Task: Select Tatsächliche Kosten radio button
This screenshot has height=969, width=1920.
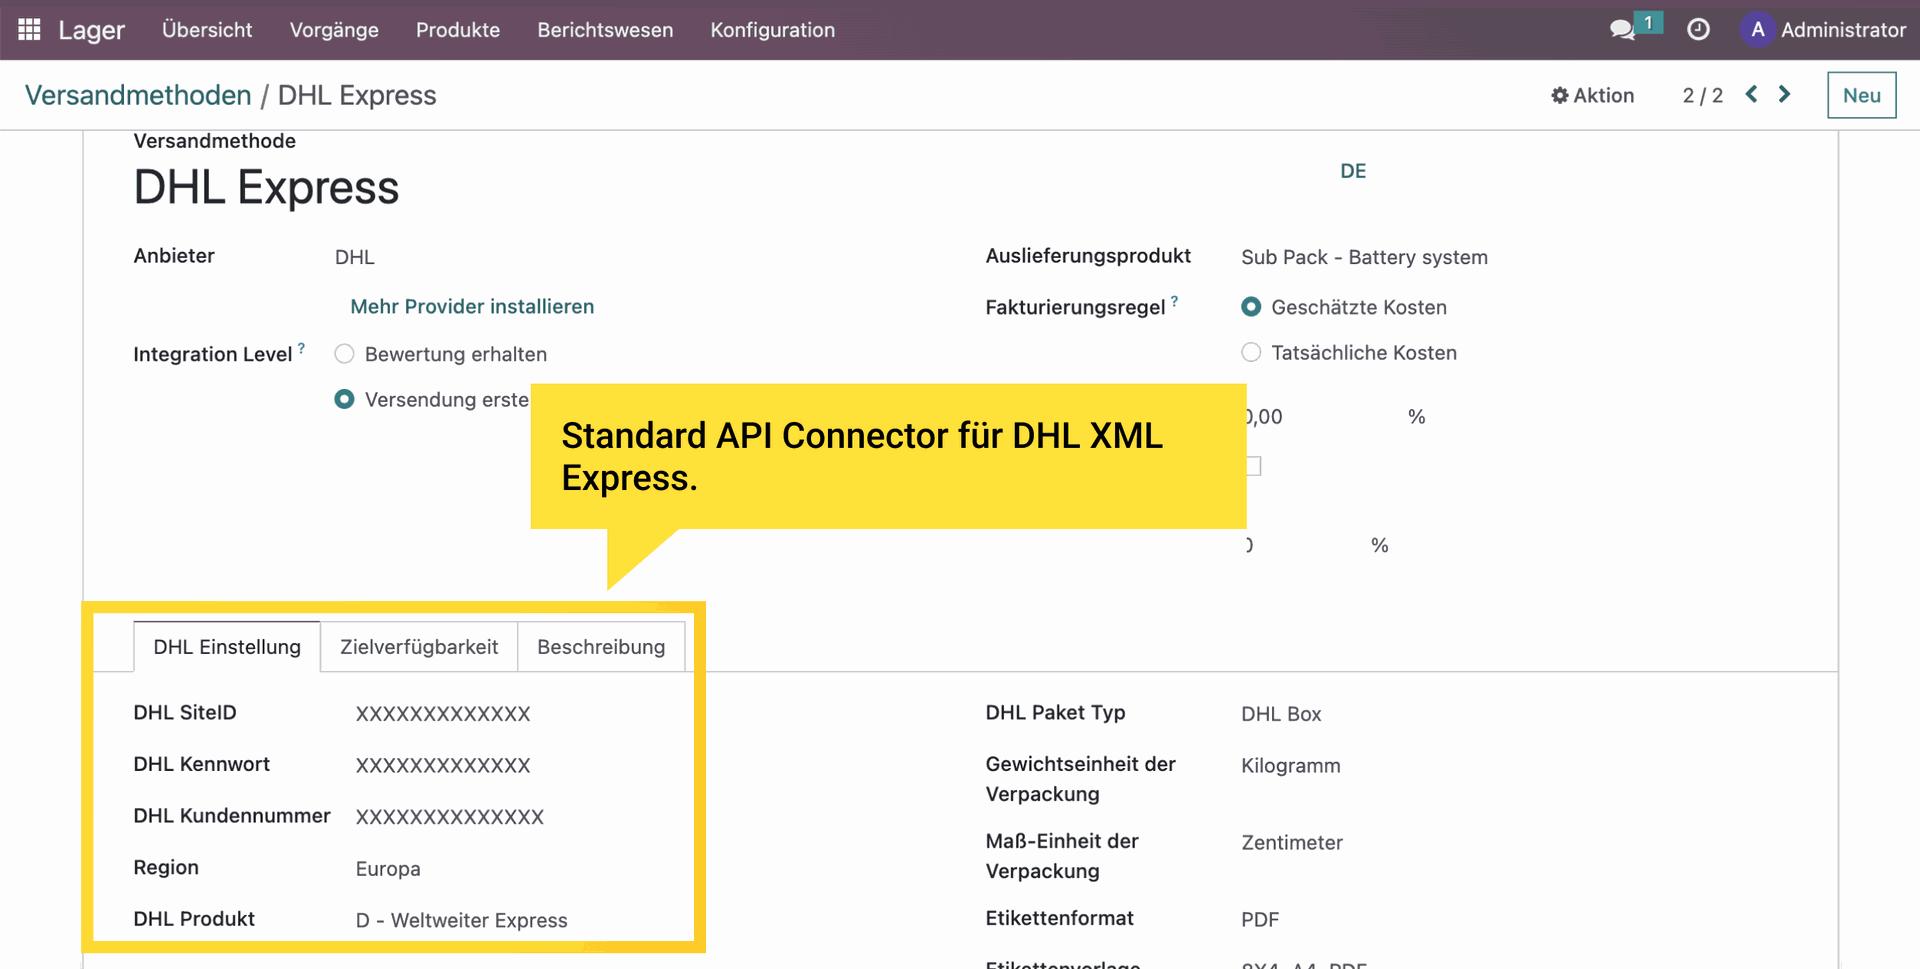Action: point(1251,352)
